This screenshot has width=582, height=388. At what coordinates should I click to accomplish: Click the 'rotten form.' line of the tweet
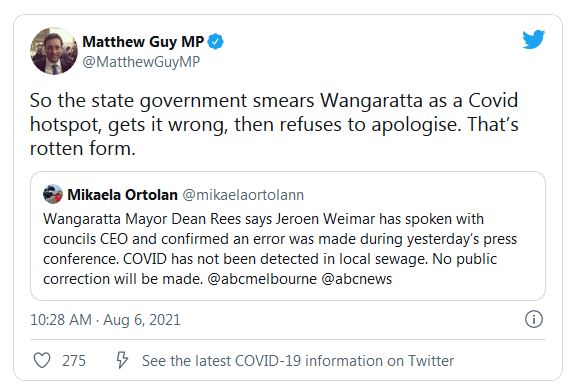pos(82,148)
